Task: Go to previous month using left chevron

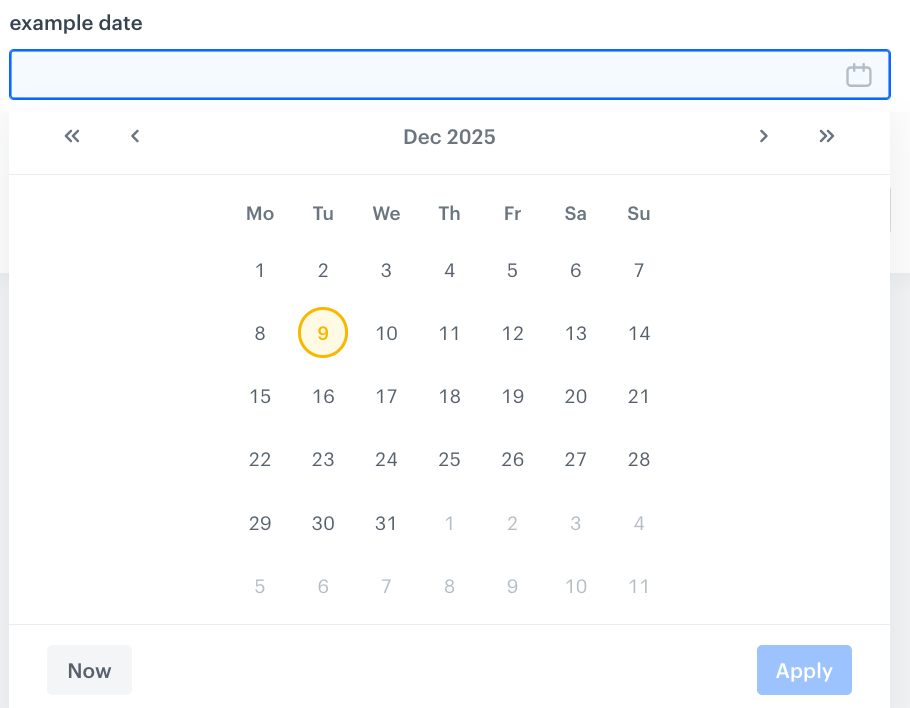Action: [134, 136]
